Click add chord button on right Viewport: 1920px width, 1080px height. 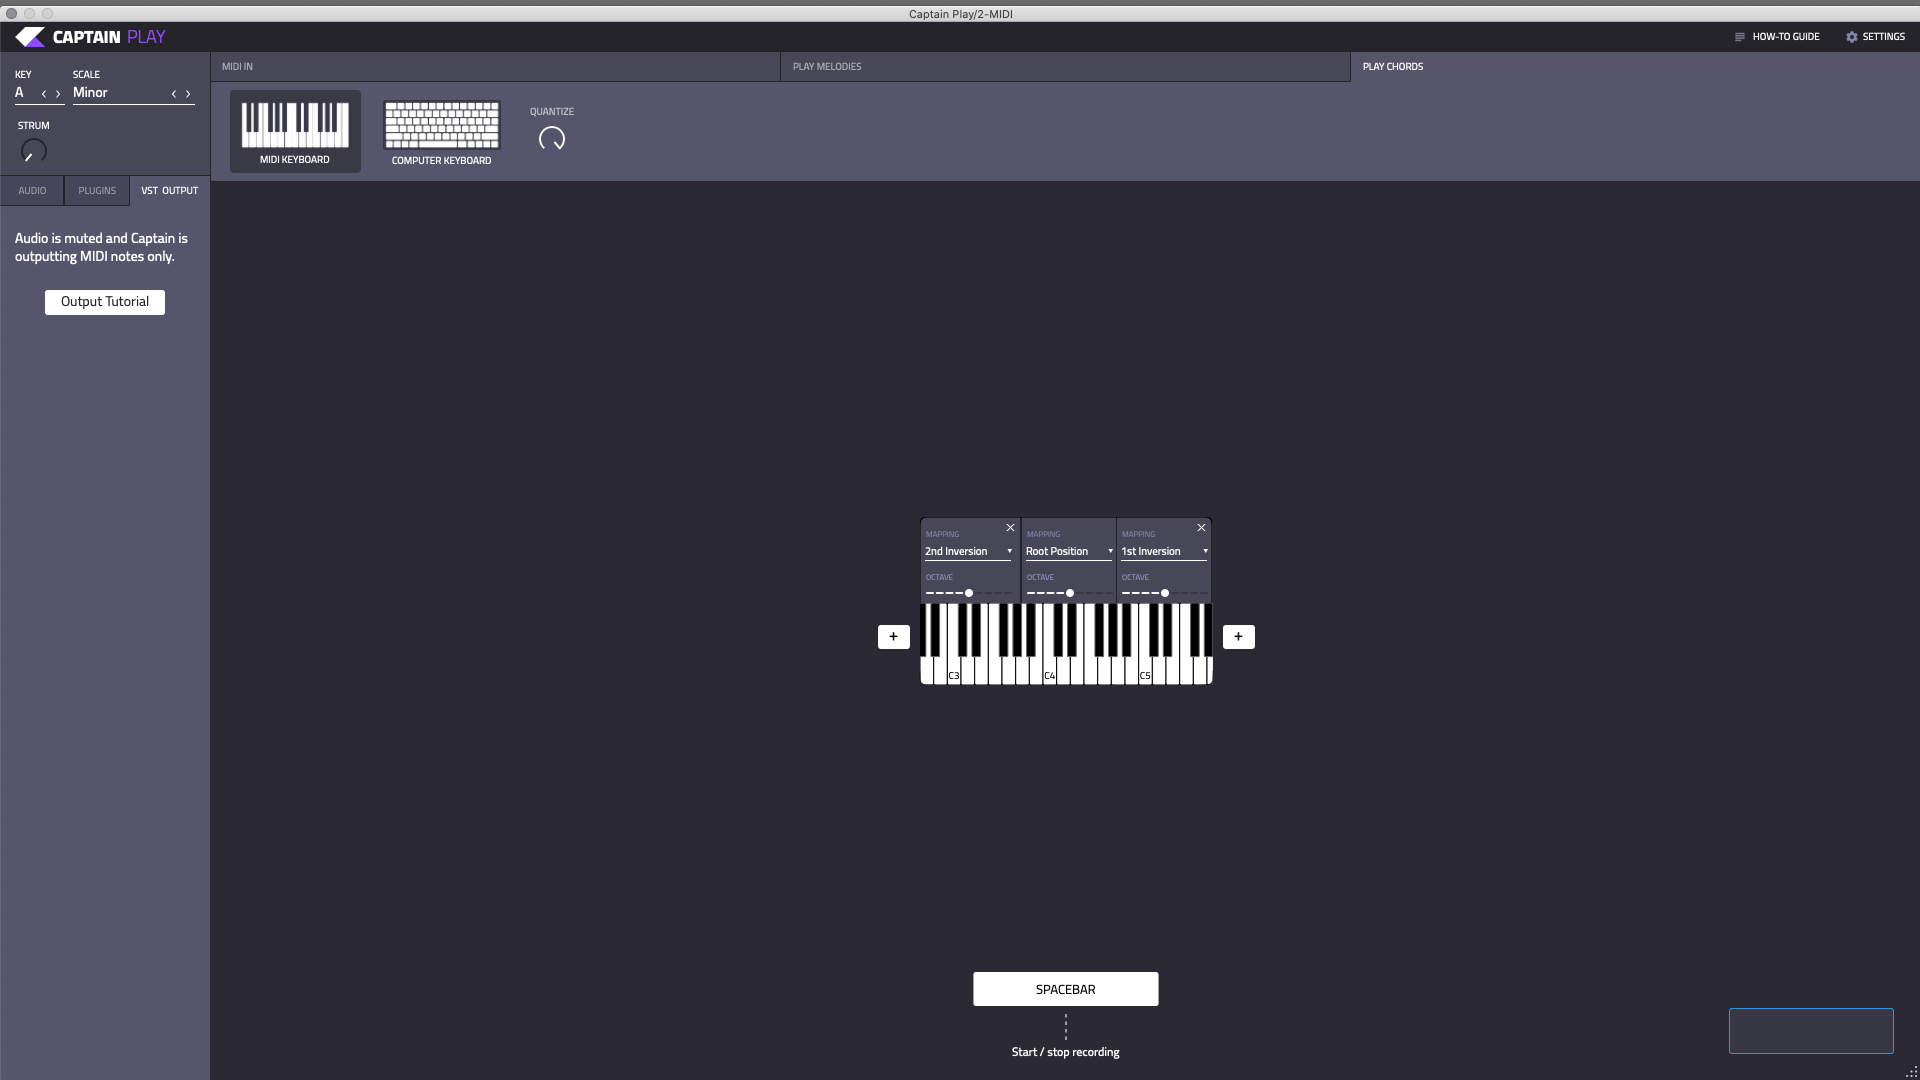[1238, 637]
